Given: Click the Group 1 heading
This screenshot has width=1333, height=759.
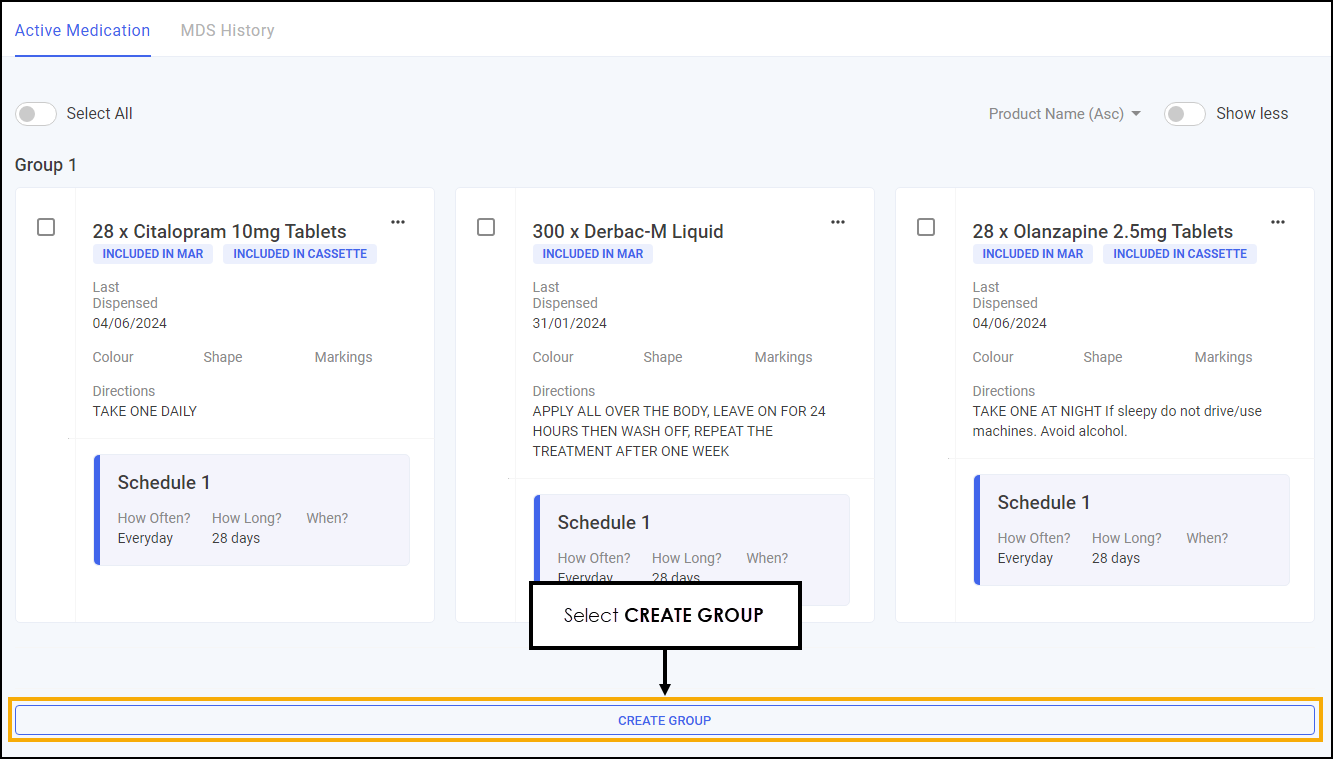Looking at the screenshot, I should pos(46,165).
